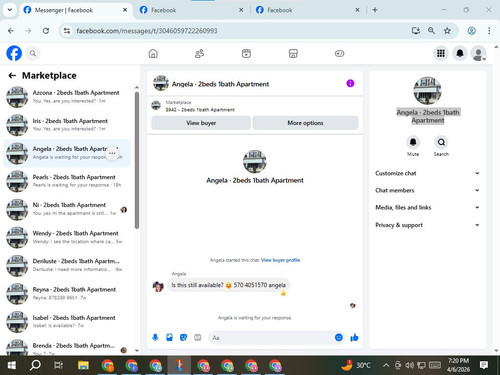Choose a sticker
This screenshot has width=500, height=375.
pos(183,338)
